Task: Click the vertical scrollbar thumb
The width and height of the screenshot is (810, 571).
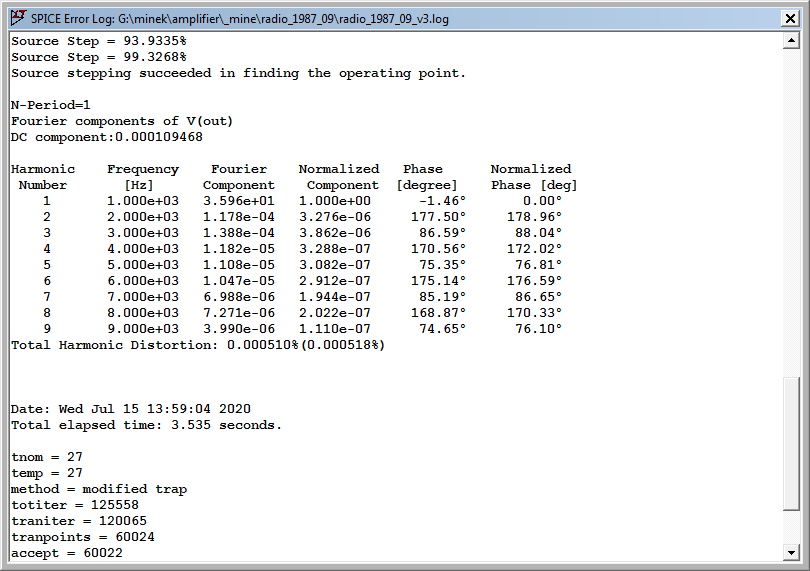Action: point(791,444)
